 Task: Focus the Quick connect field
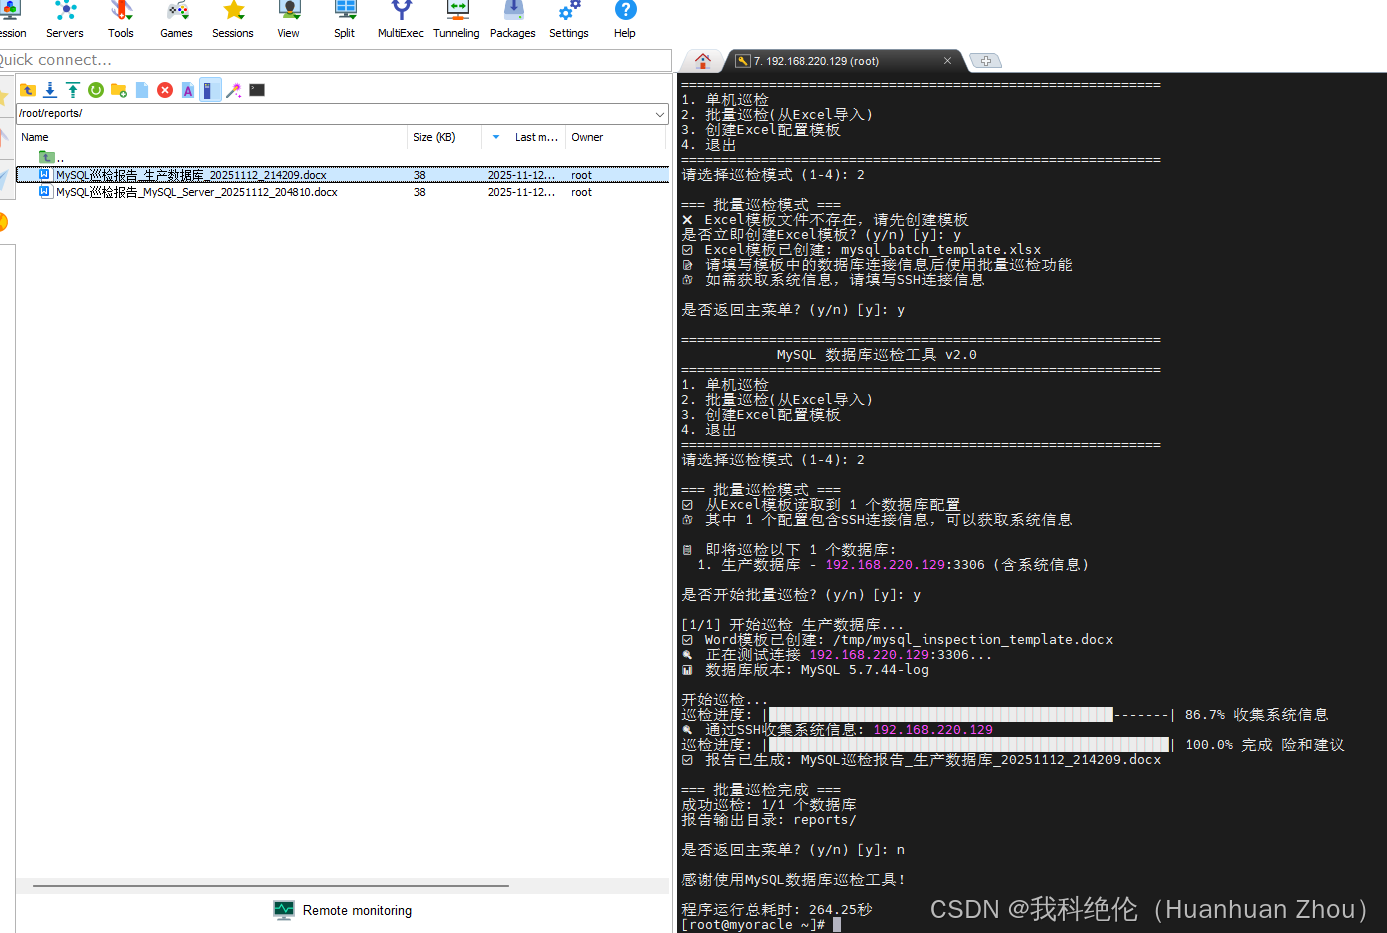coord(334,60)
